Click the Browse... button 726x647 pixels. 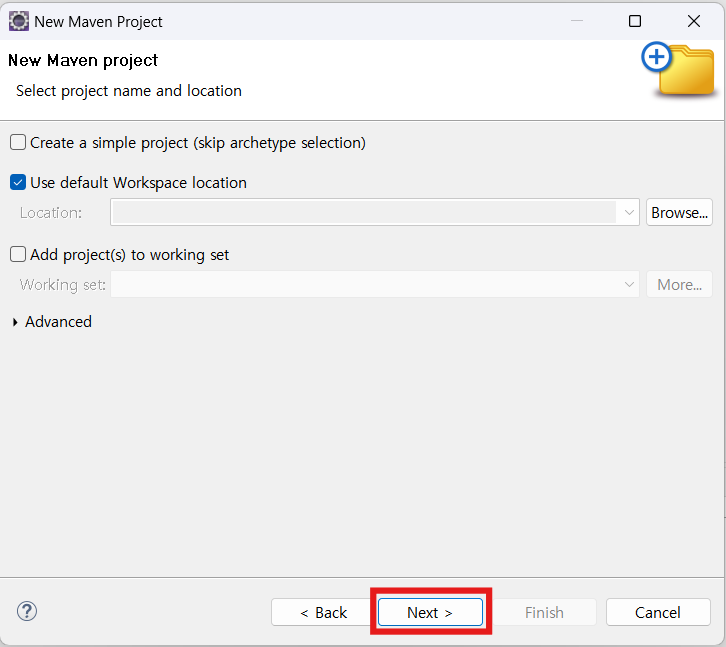[679, 213]
